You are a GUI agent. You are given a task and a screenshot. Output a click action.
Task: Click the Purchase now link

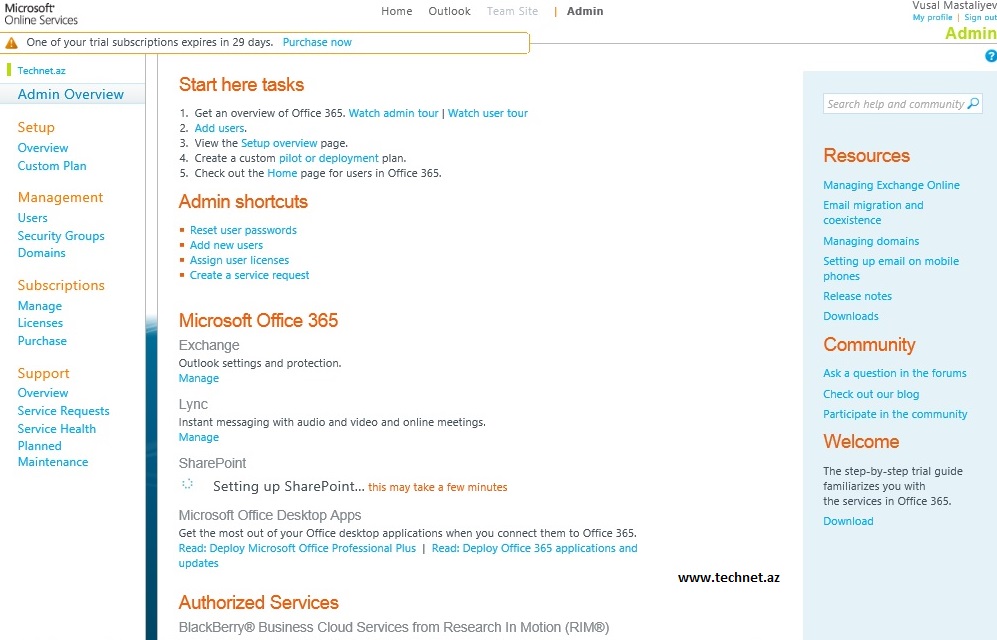coord(317,43)
